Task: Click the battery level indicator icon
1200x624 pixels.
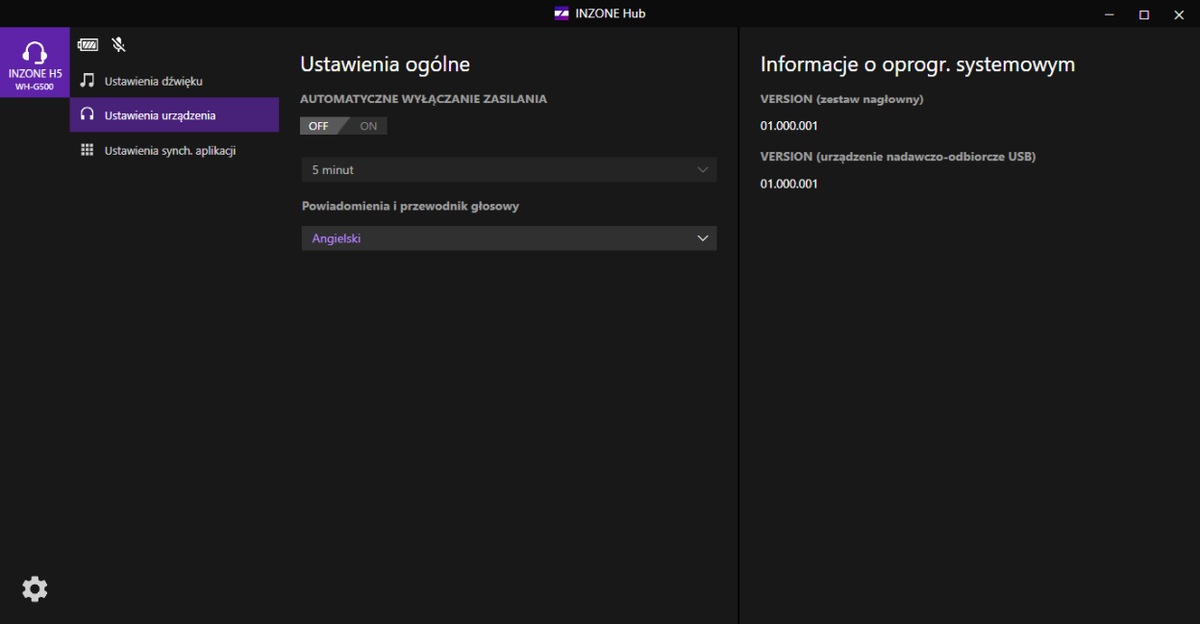Action: point(88,45)
